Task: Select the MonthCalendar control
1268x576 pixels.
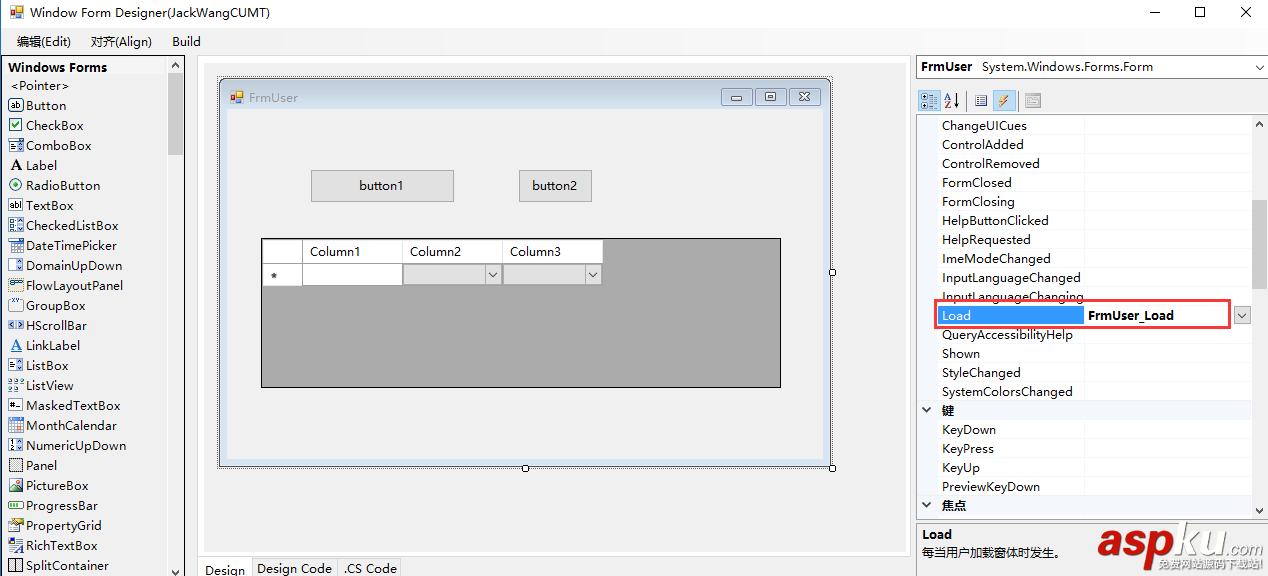Action: point(62,425)
